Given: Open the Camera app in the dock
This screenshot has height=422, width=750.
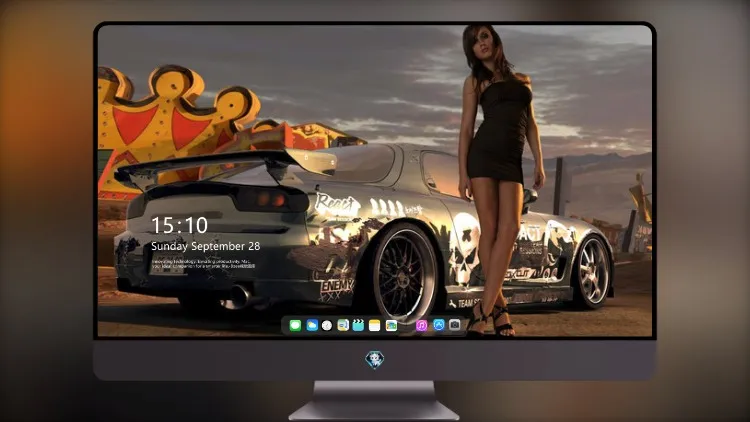Looking at the screenshot, I should point(455,325).
